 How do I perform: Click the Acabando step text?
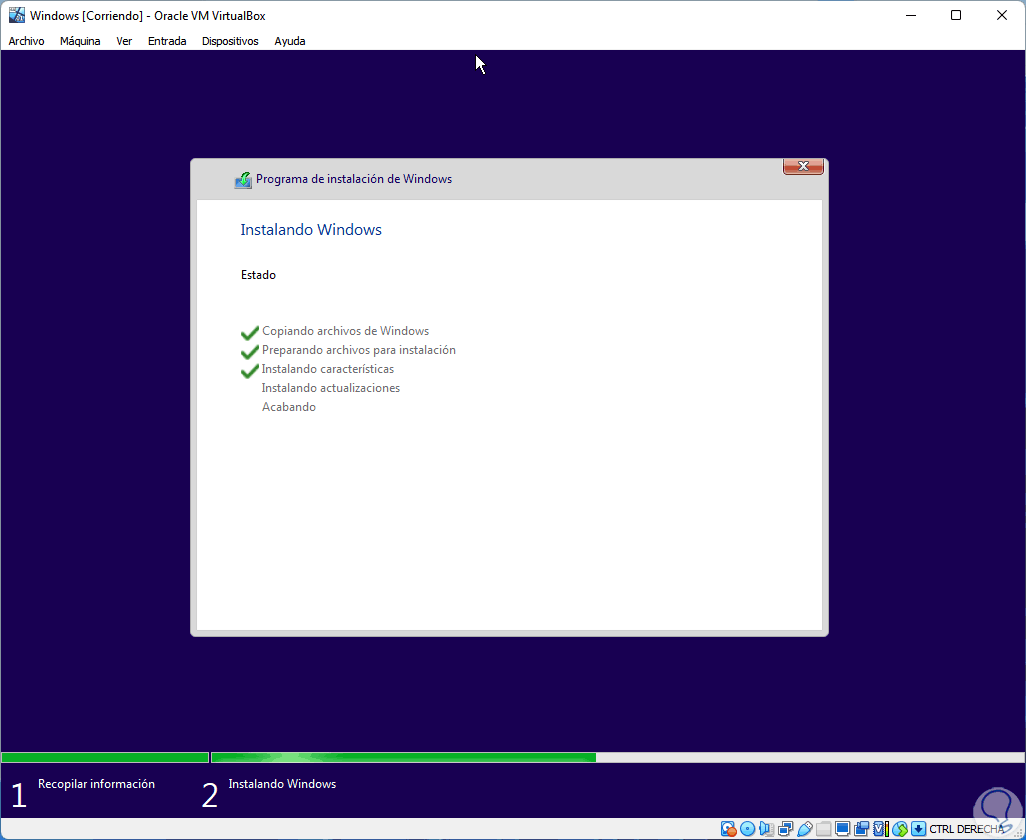coord(289,407)
